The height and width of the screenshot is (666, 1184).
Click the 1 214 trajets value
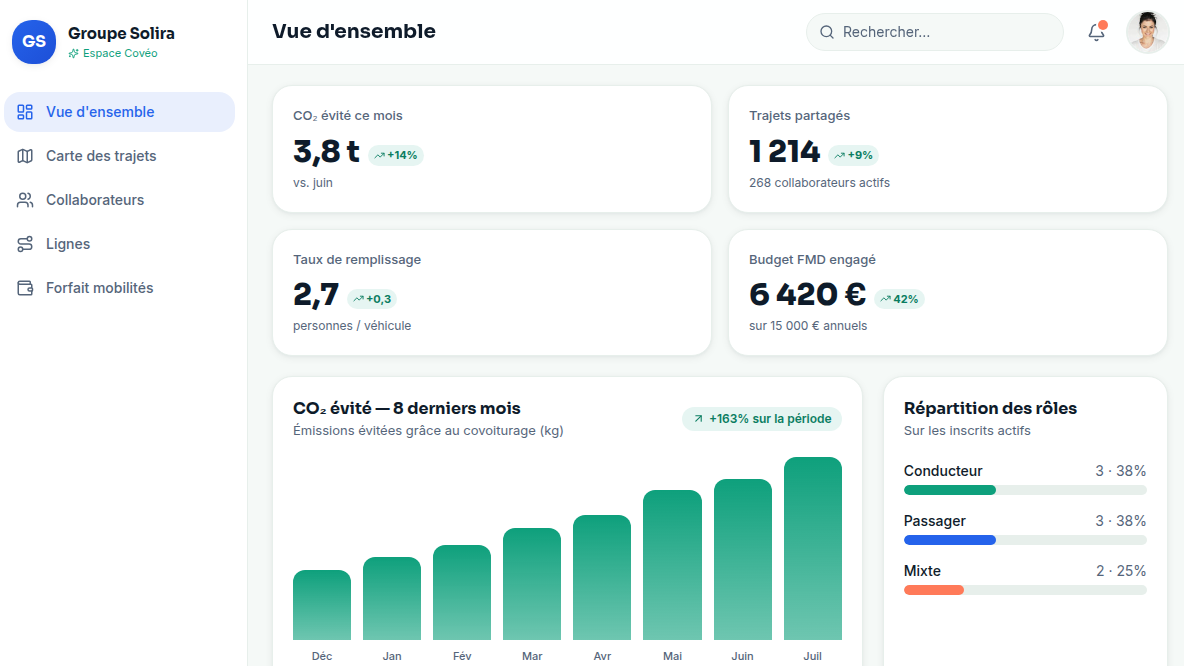point(785,152)
